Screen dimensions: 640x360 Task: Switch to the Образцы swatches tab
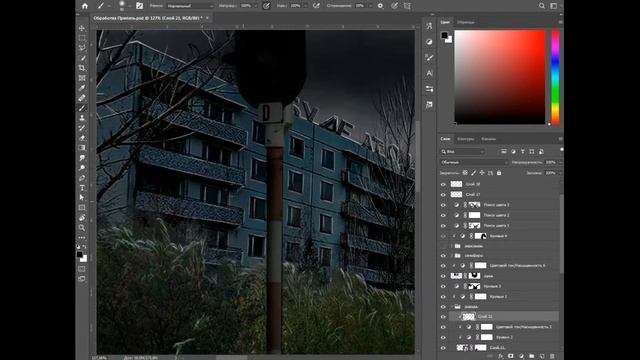466,22
